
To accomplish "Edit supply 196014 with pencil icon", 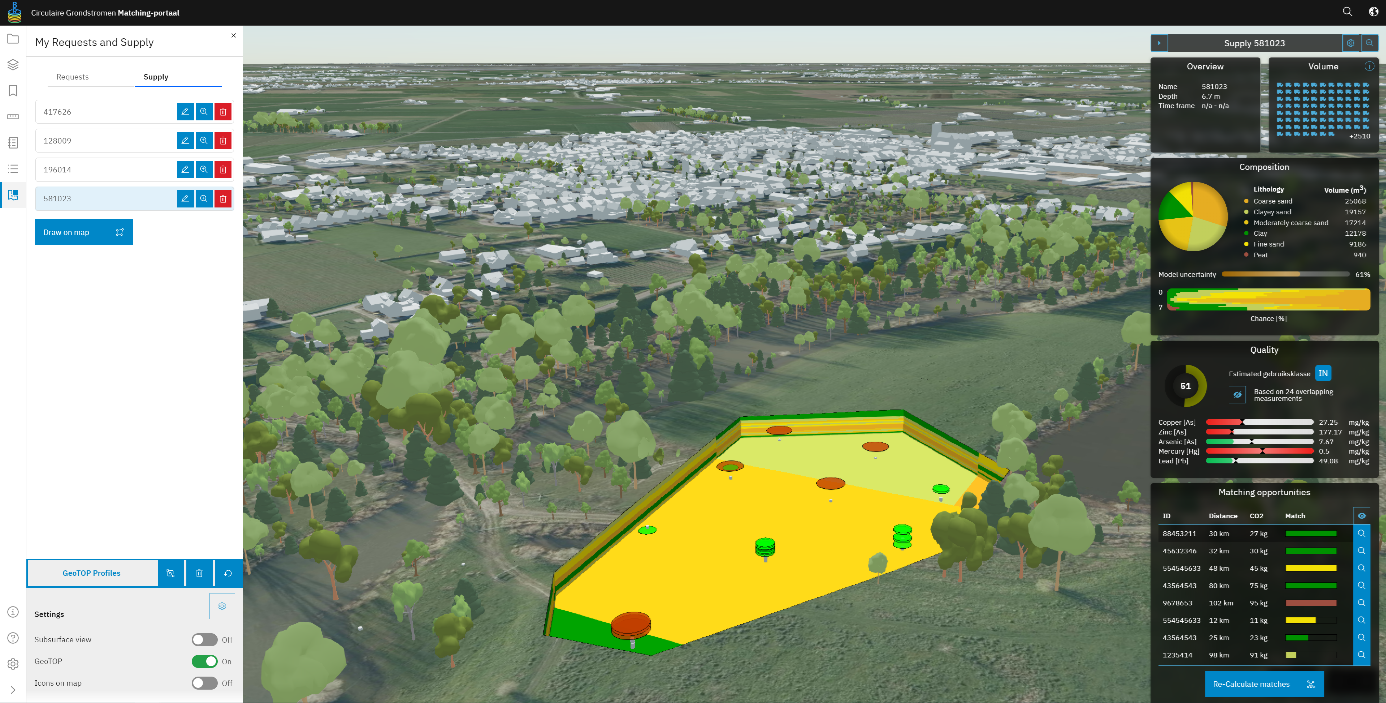I will click(x=185, y=170).
